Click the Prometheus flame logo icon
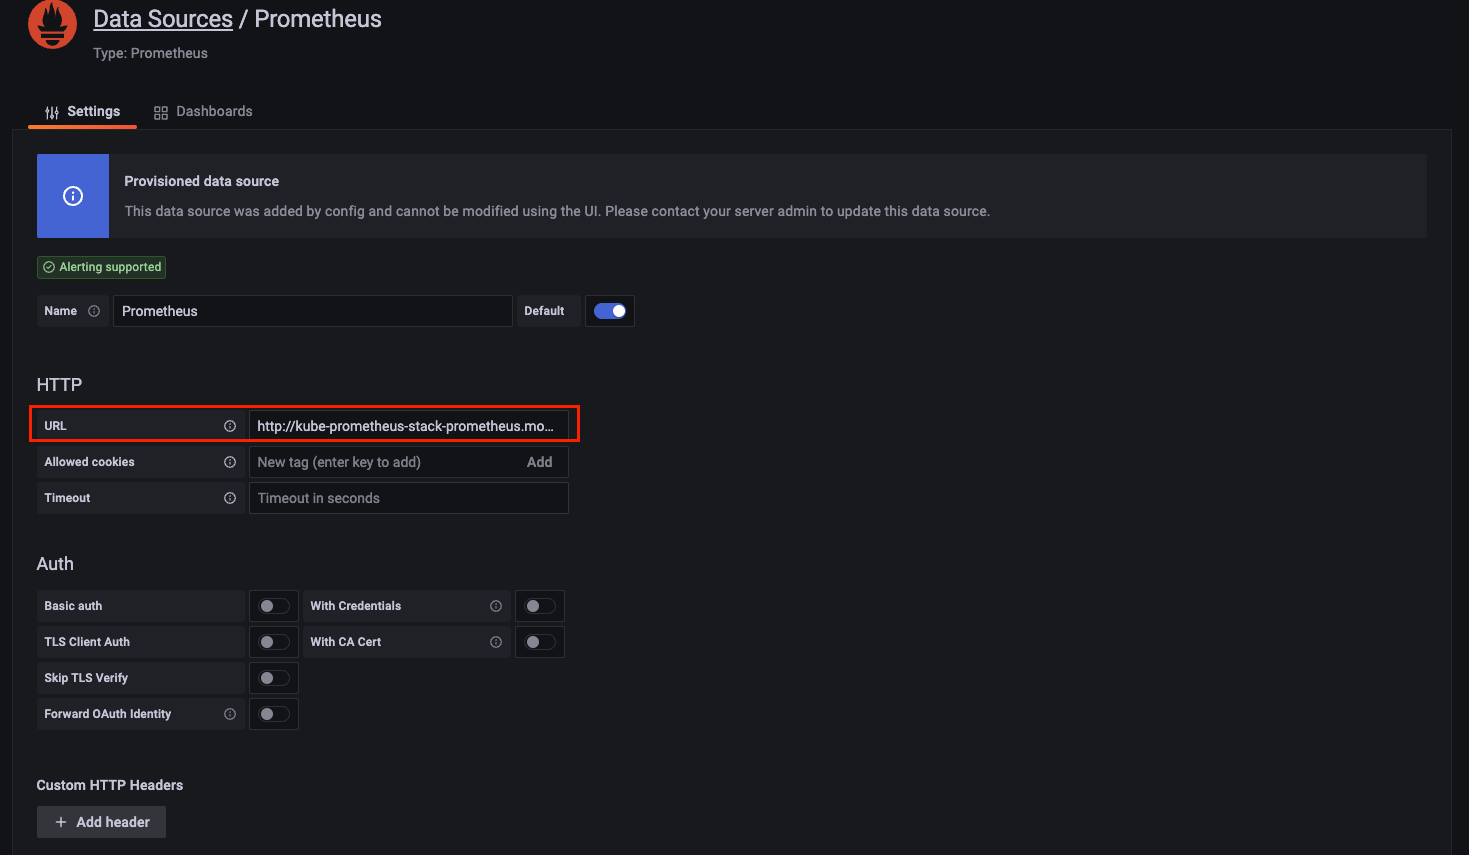The width and height of the screenshot is (1469, 855). [52, 22]
